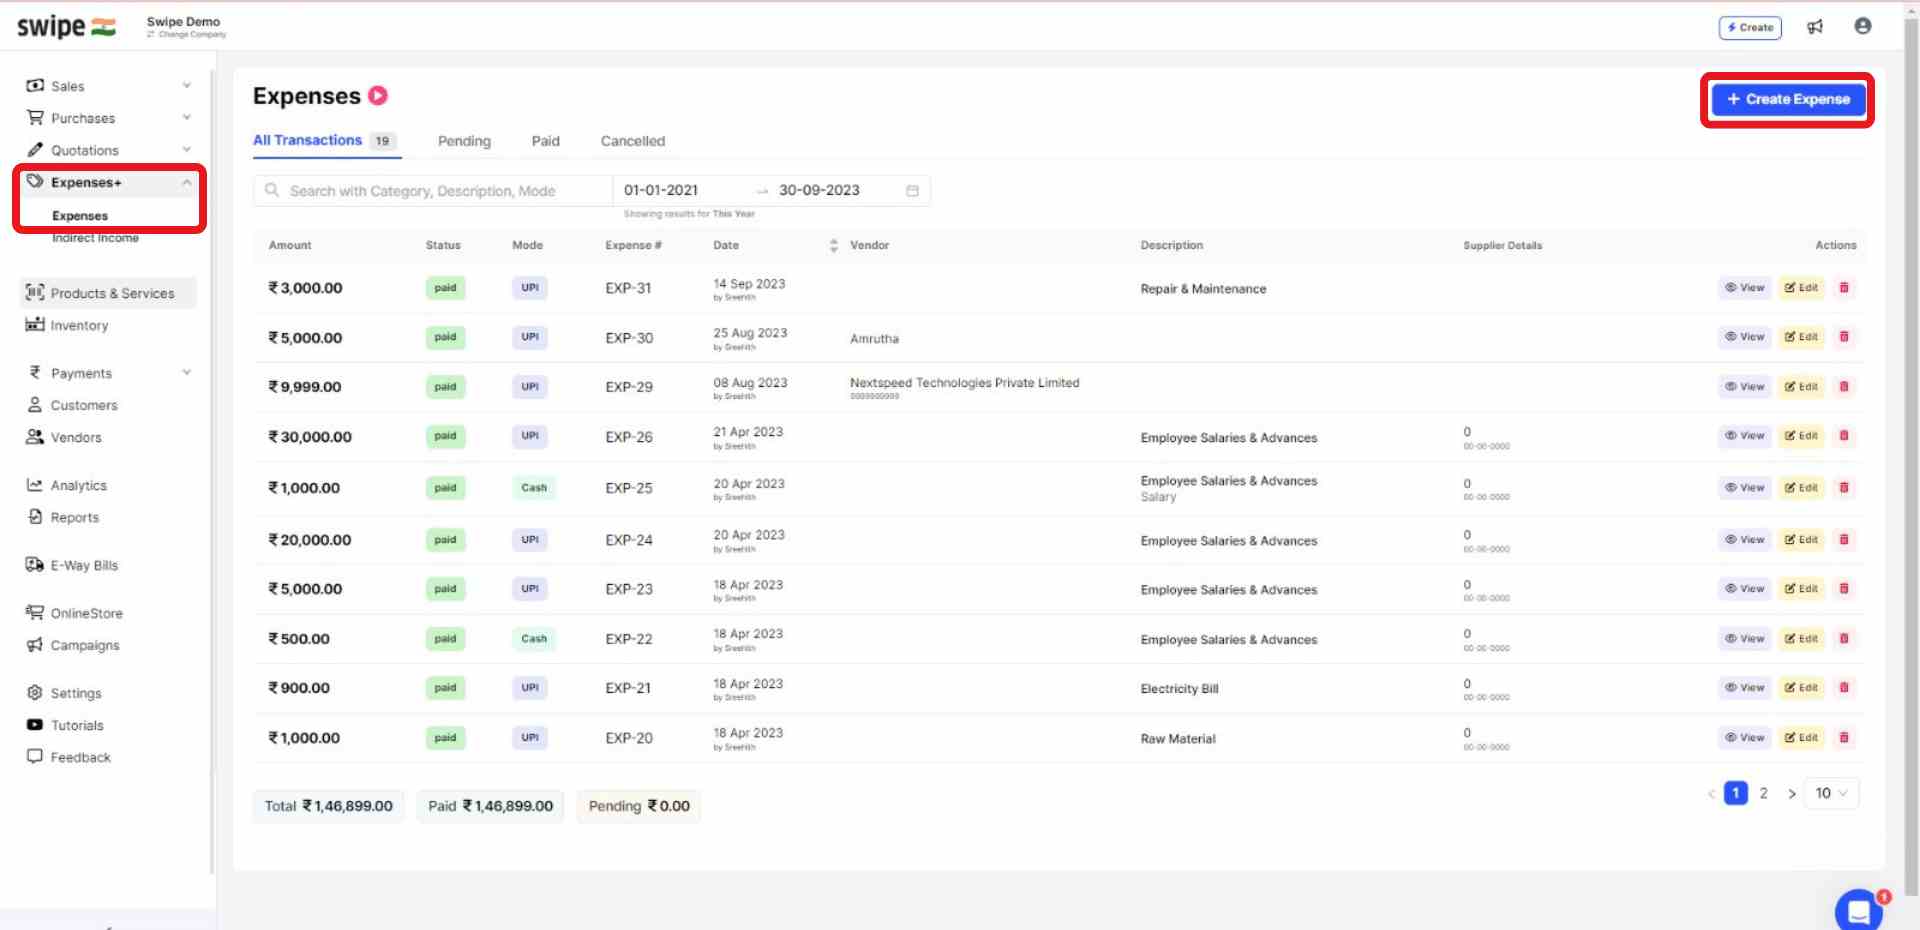Click the announcements megaphone icon in header

1815,27
